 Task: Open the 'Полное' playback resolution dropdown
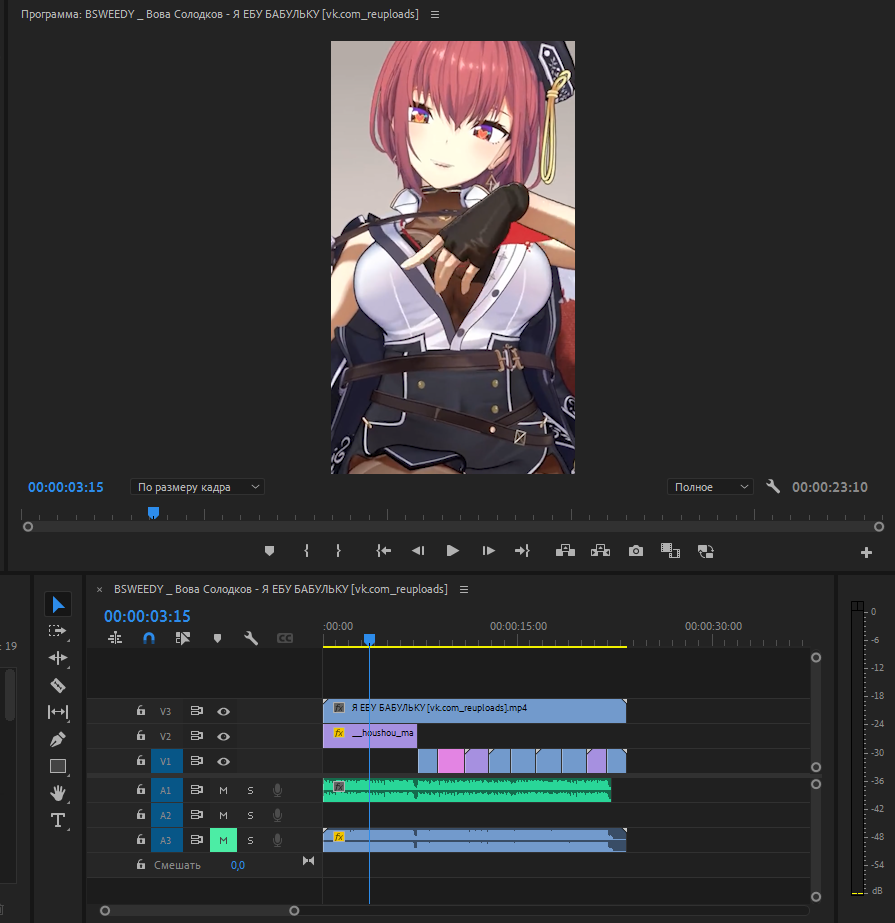coord(711,487)
